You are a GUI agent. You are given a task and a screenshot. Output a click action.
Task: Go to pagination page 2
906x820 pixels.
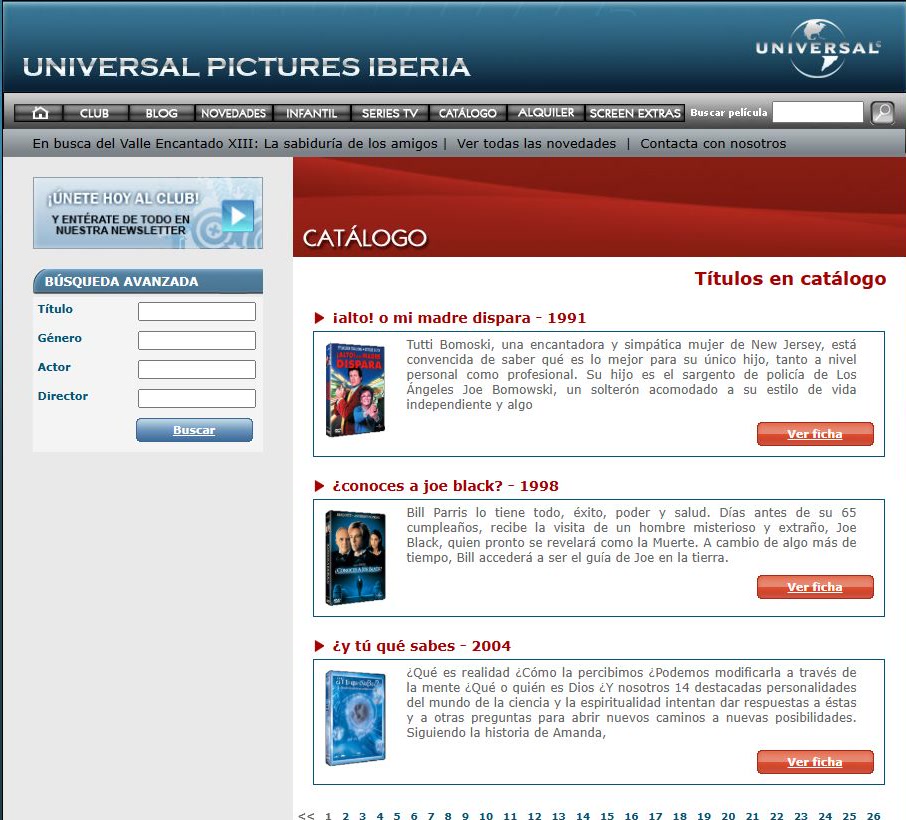point(346,816)
